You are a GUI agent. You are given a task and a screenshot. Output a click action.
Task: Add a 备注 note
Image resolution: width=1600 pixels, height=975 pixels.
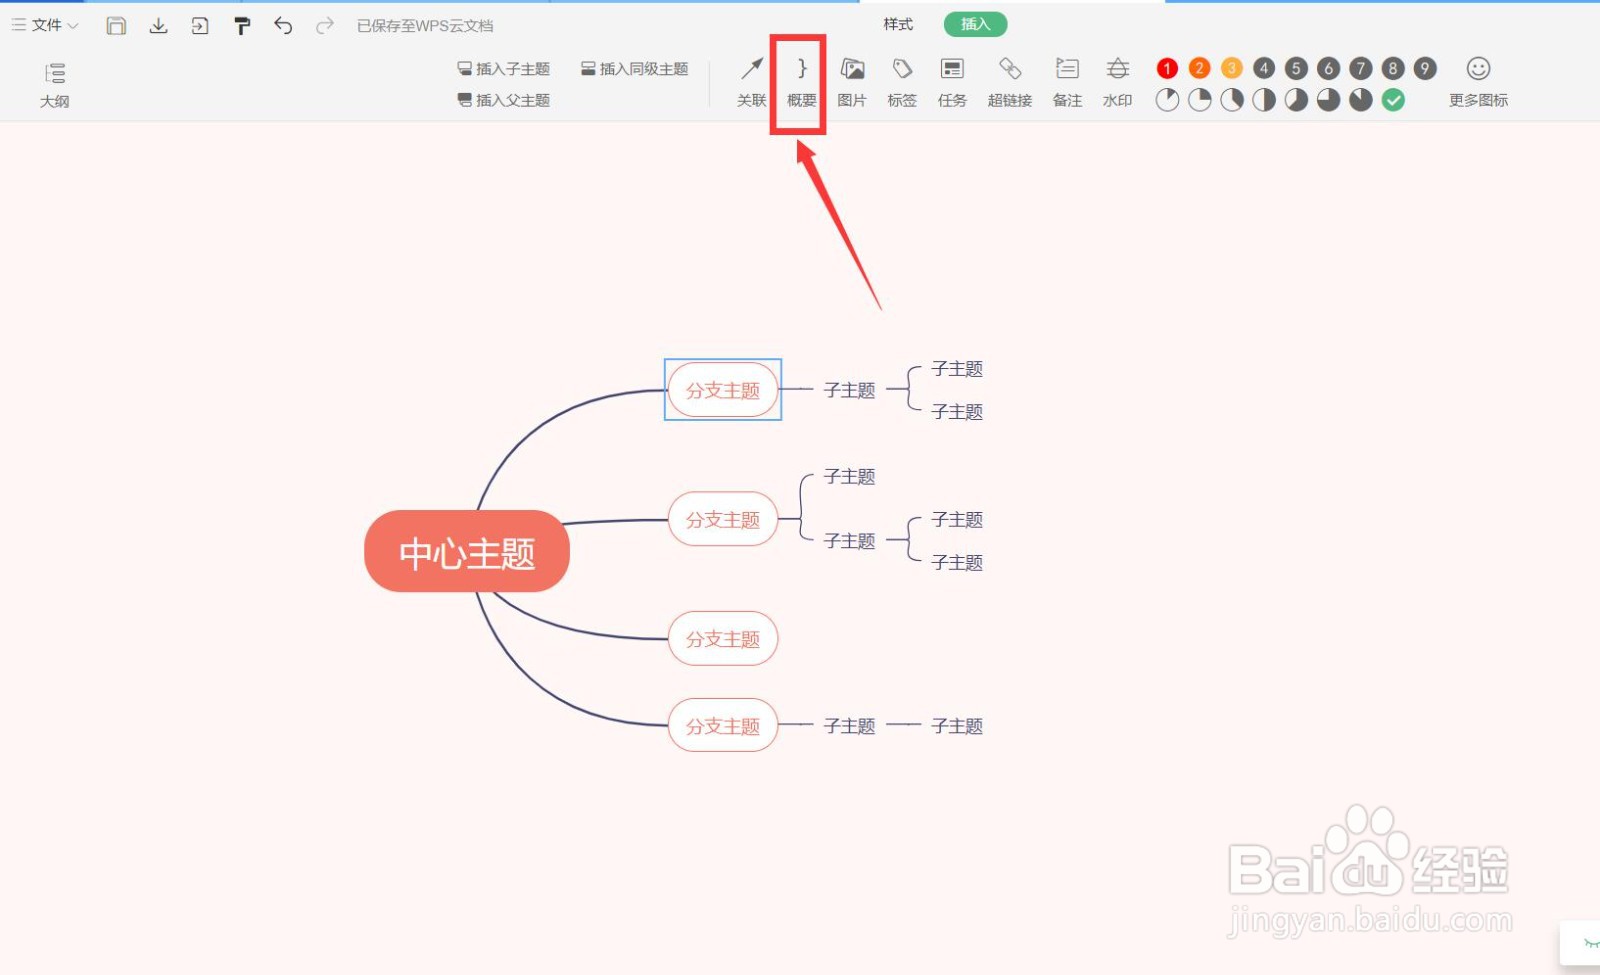tap(1067, 82)
